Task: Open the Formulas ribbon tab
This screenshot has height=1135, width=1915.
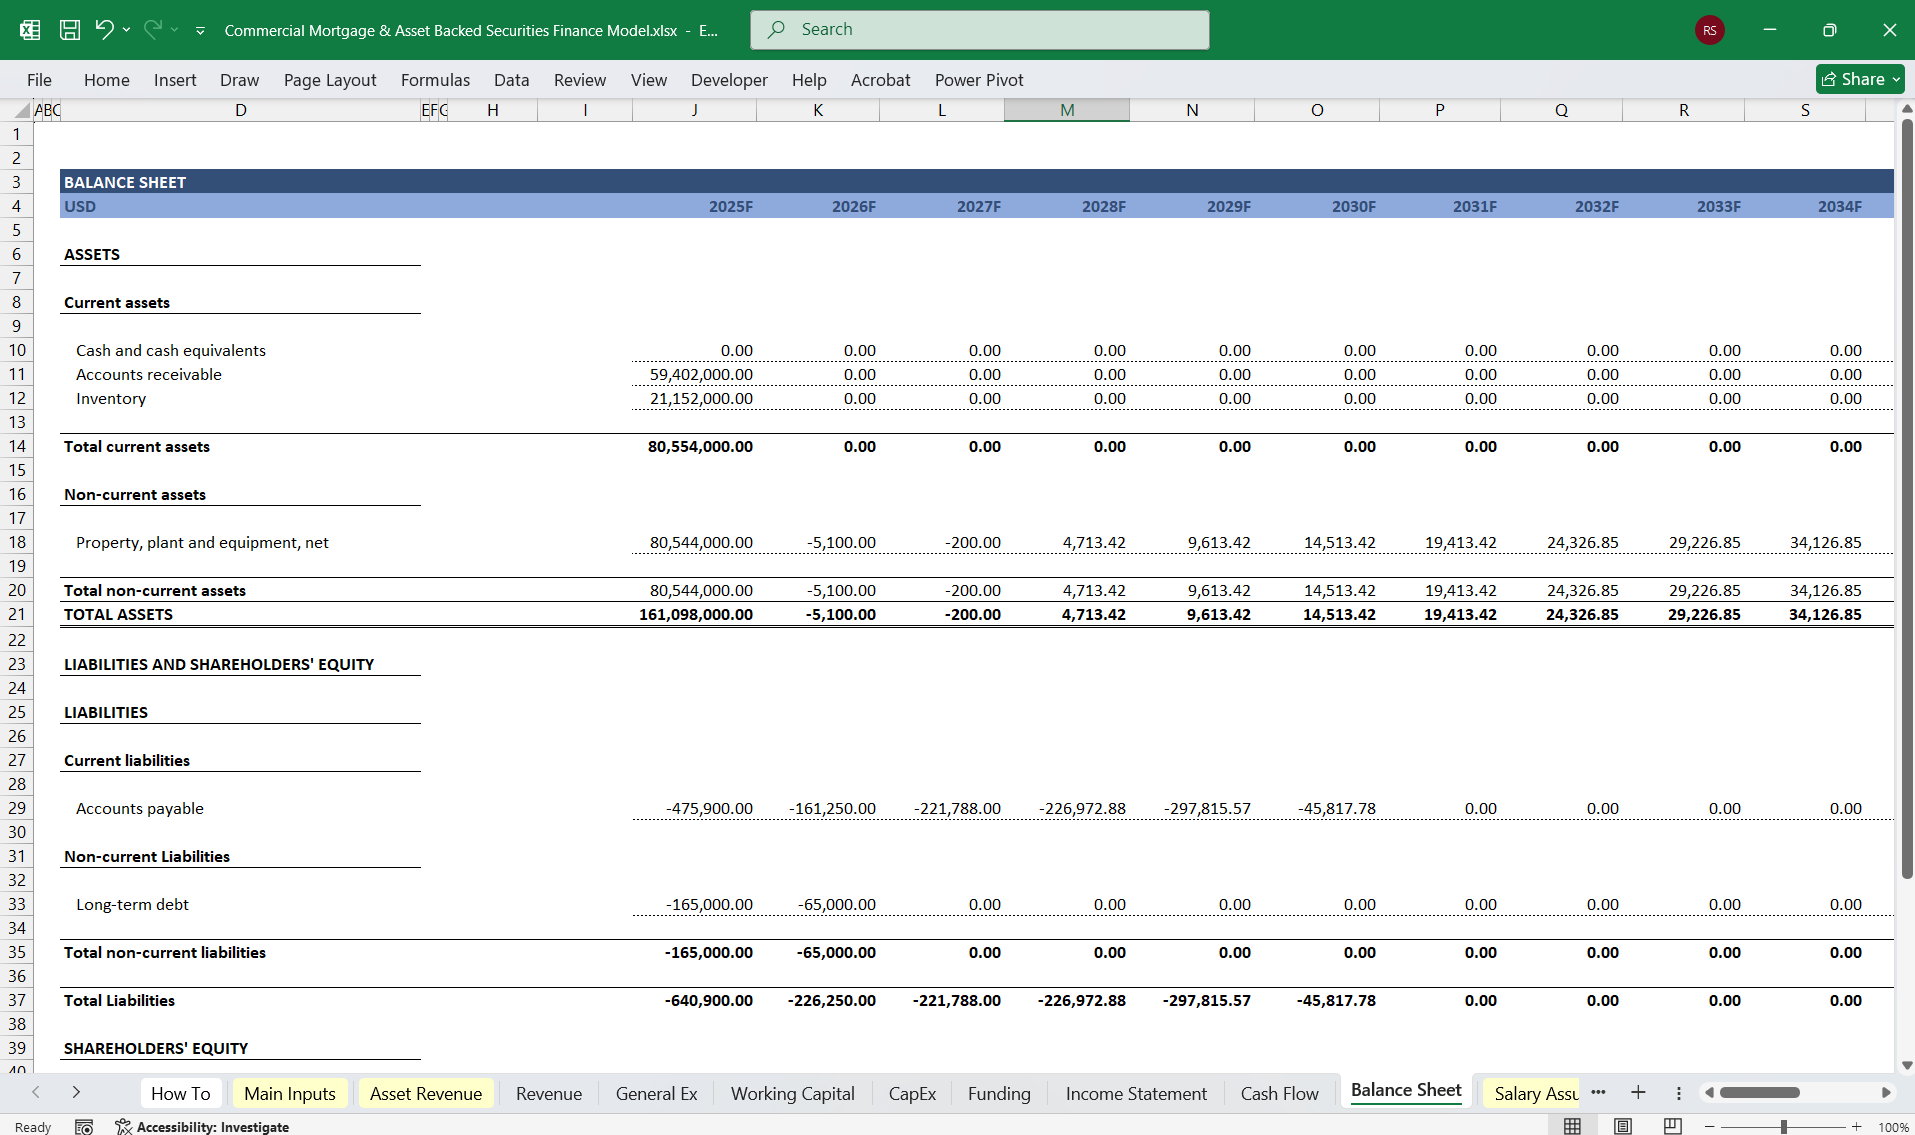Action: [x=435, y=79]
